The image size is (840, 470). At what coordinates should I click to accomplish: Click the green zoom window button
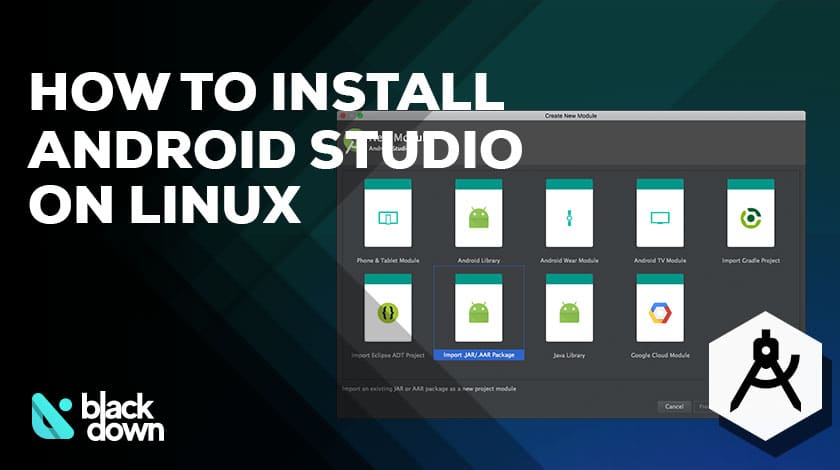[359, 117]
